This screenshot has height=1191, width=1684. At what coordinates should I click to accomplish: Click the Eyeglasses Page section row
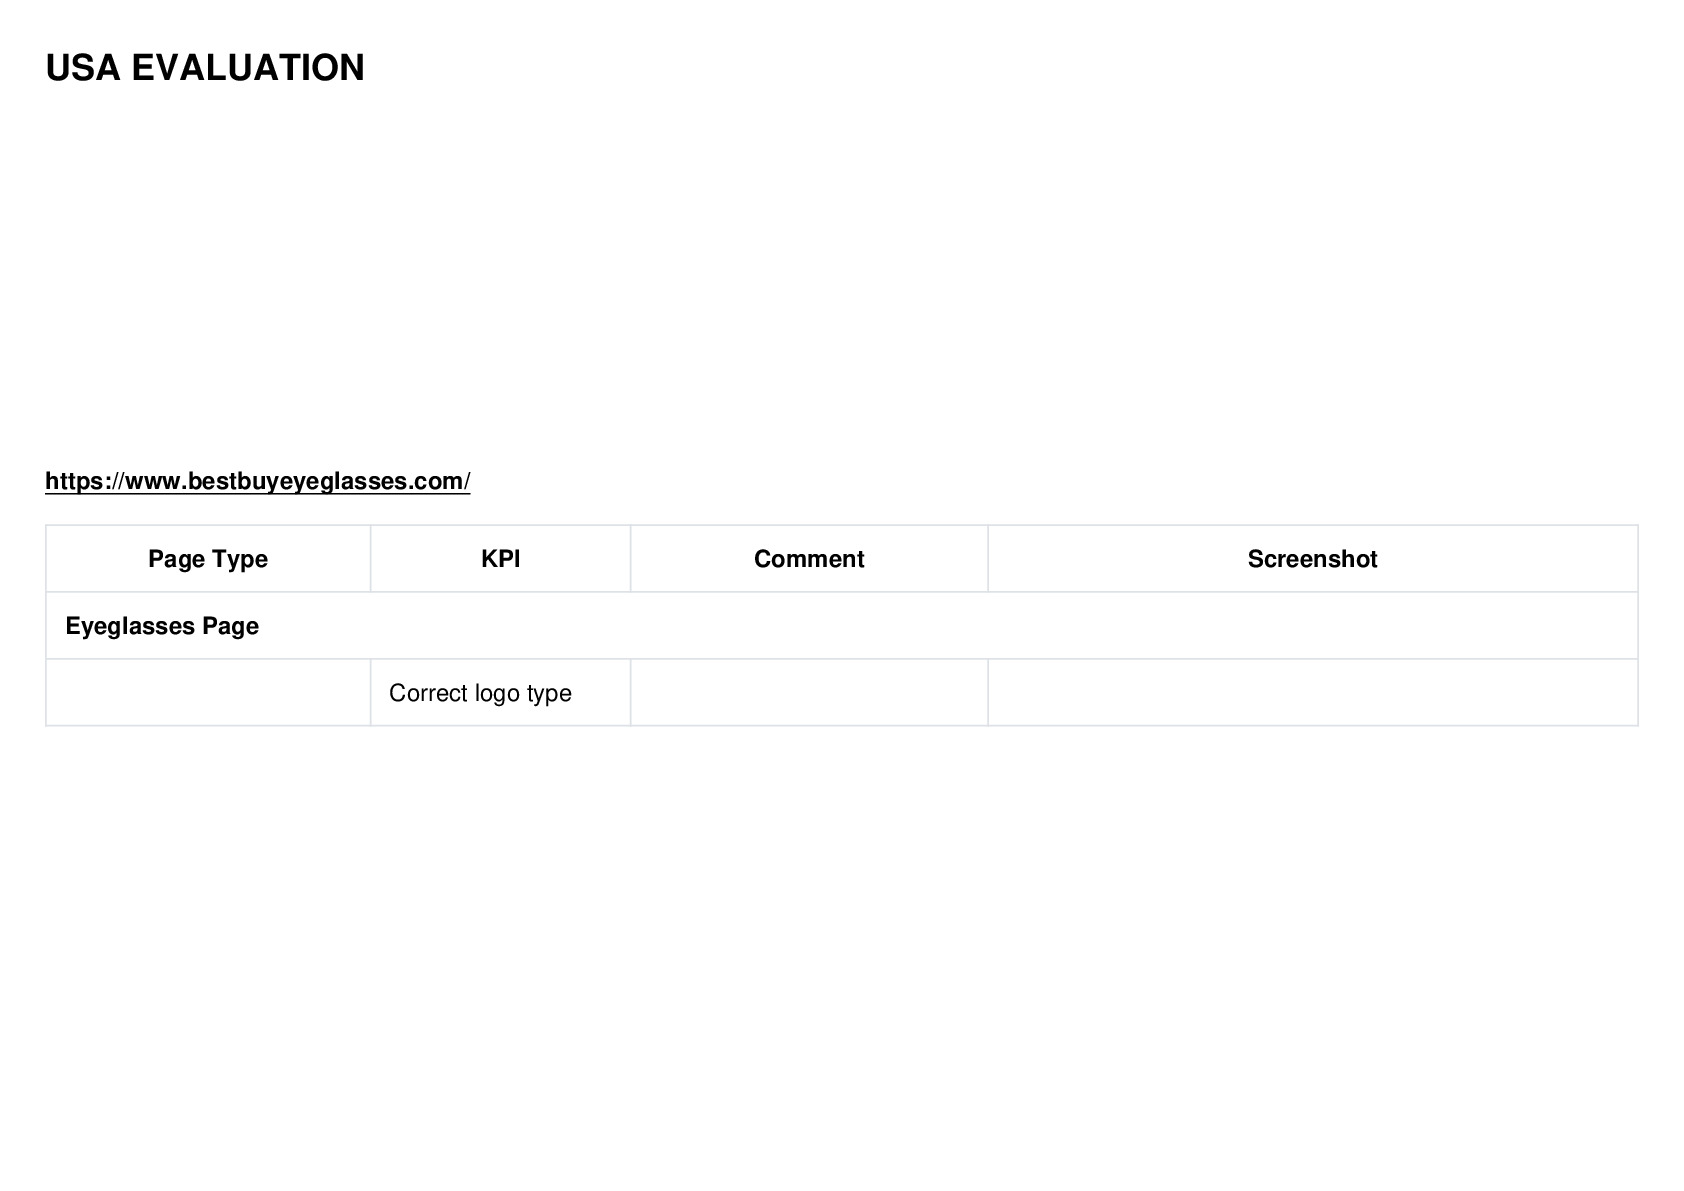coord(842,626)
